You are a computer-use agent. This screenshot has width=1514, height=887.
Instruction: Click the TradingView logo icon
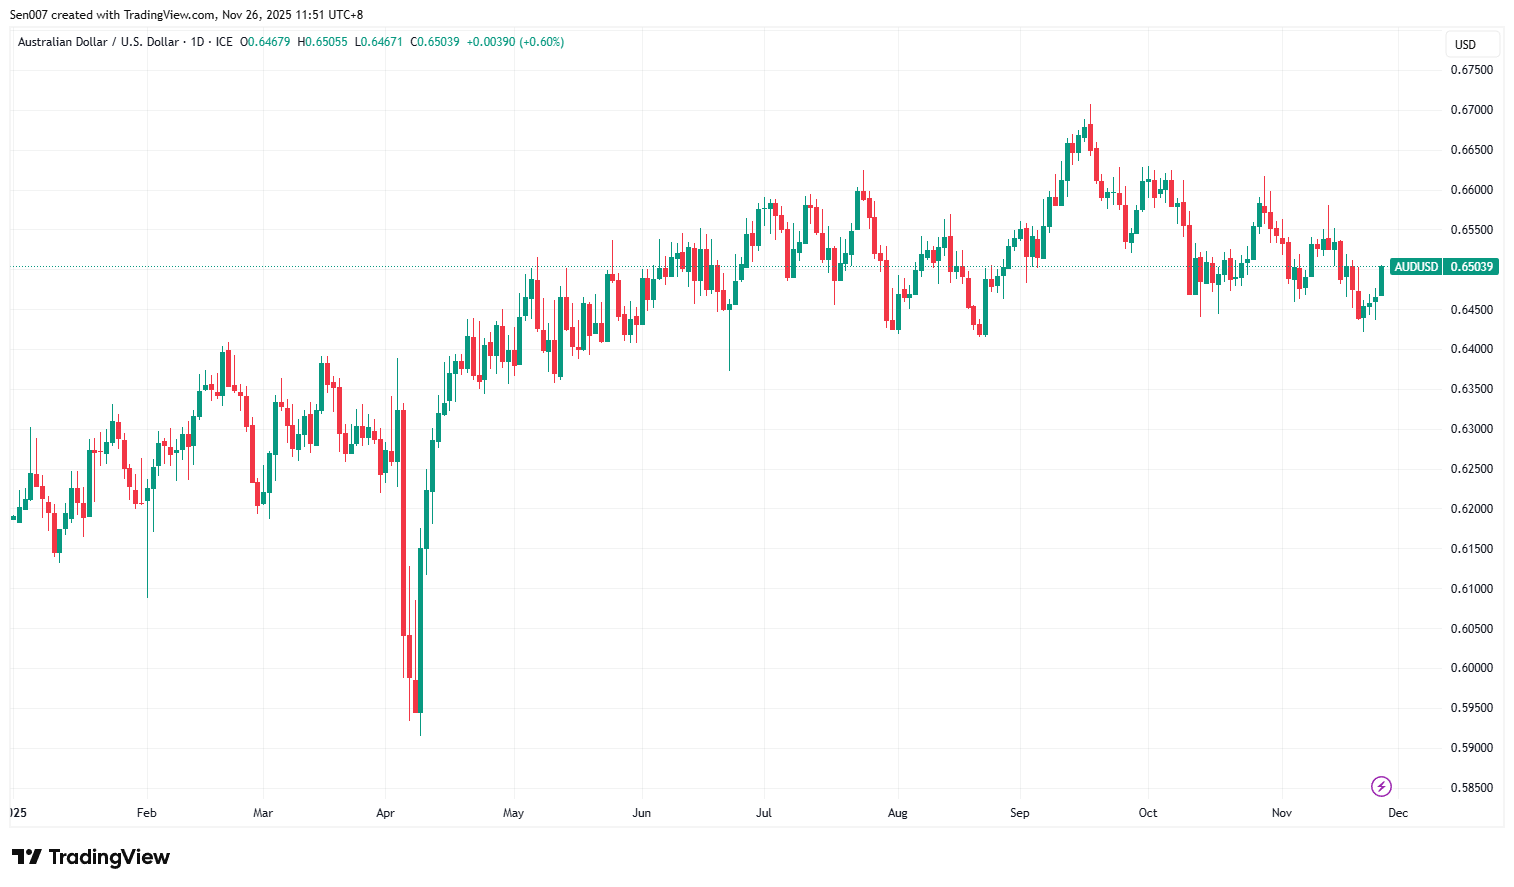click(27, 857)
